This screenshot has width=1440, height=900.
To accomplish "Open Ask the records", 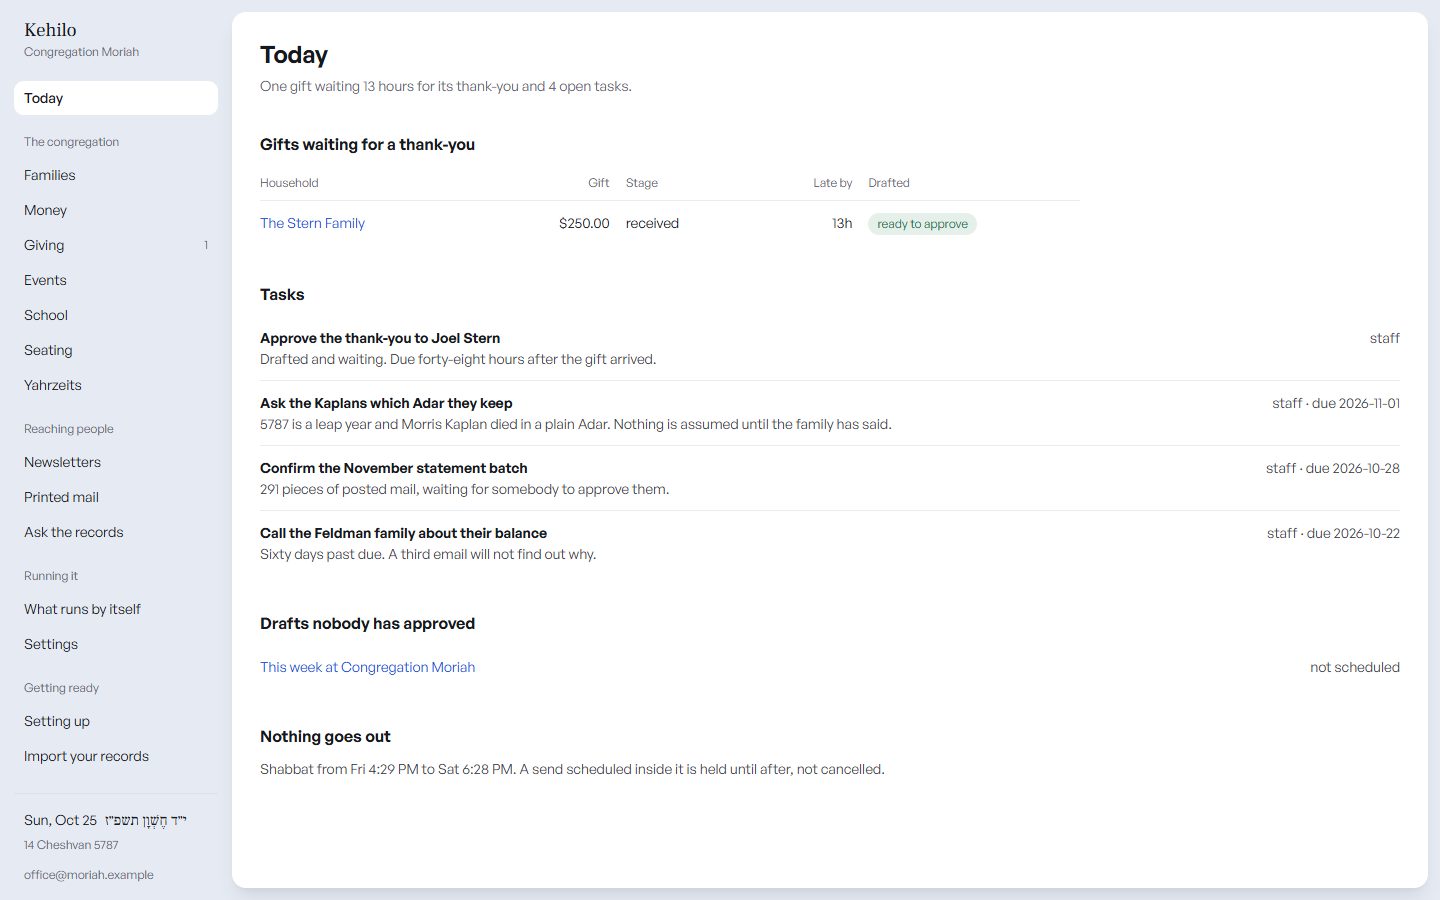I will [116, 532].
